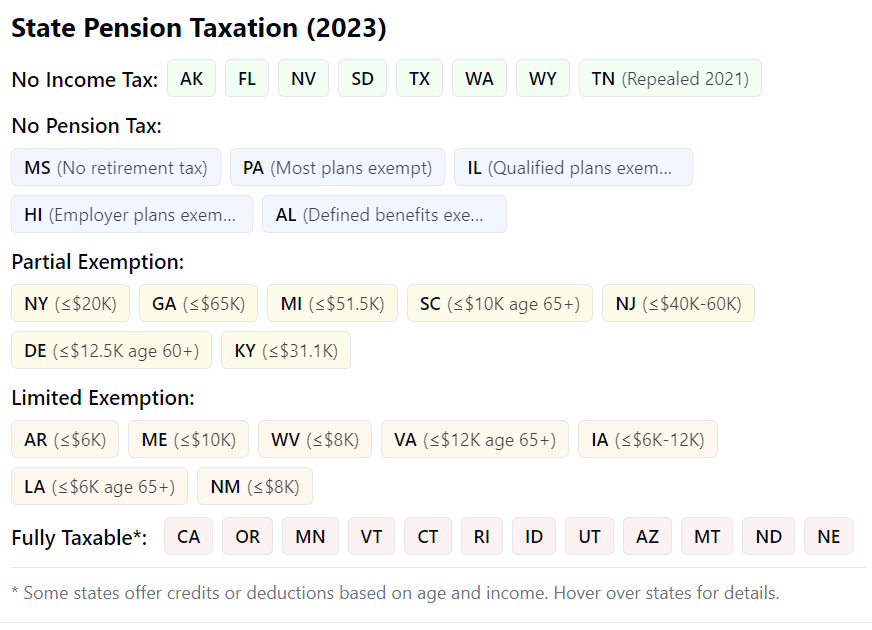The width and height of the screenshot is (872, 630).
Task: Click the KY (≤$31.1K) chip
Action: pos(286,350)
